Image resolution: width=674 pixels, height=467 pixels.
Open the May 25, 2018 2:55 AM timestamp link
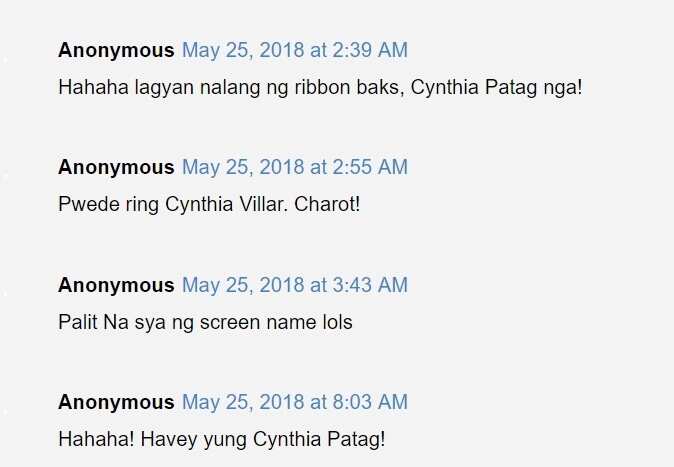tap(295, 167)
